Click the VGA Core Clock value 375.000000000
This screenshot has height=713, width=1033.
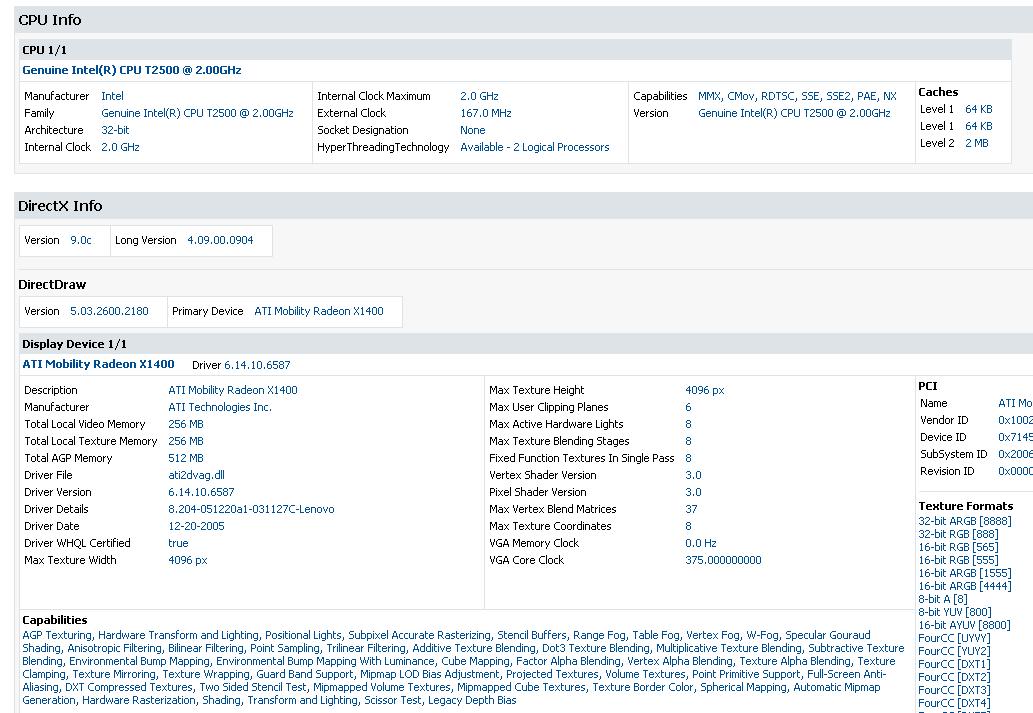click(723, 560)
